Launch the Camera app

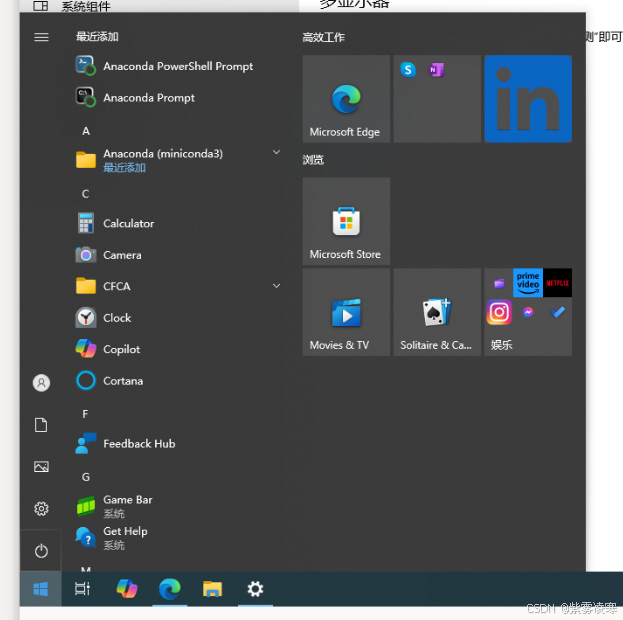178,255
